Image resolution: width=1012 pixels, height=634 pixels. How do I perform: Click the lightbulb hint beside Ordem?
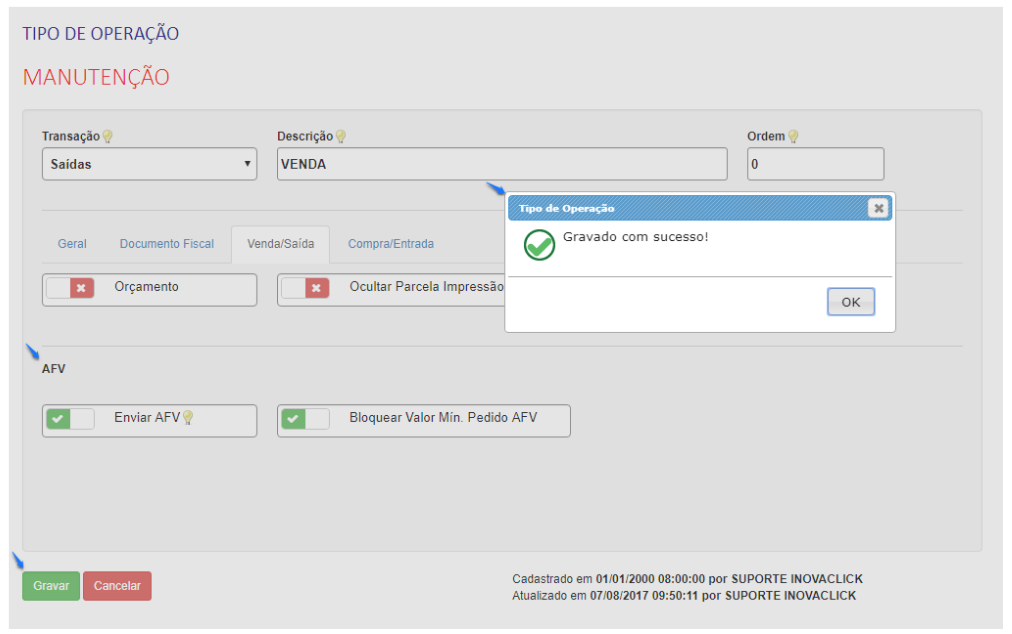(793, 137)
